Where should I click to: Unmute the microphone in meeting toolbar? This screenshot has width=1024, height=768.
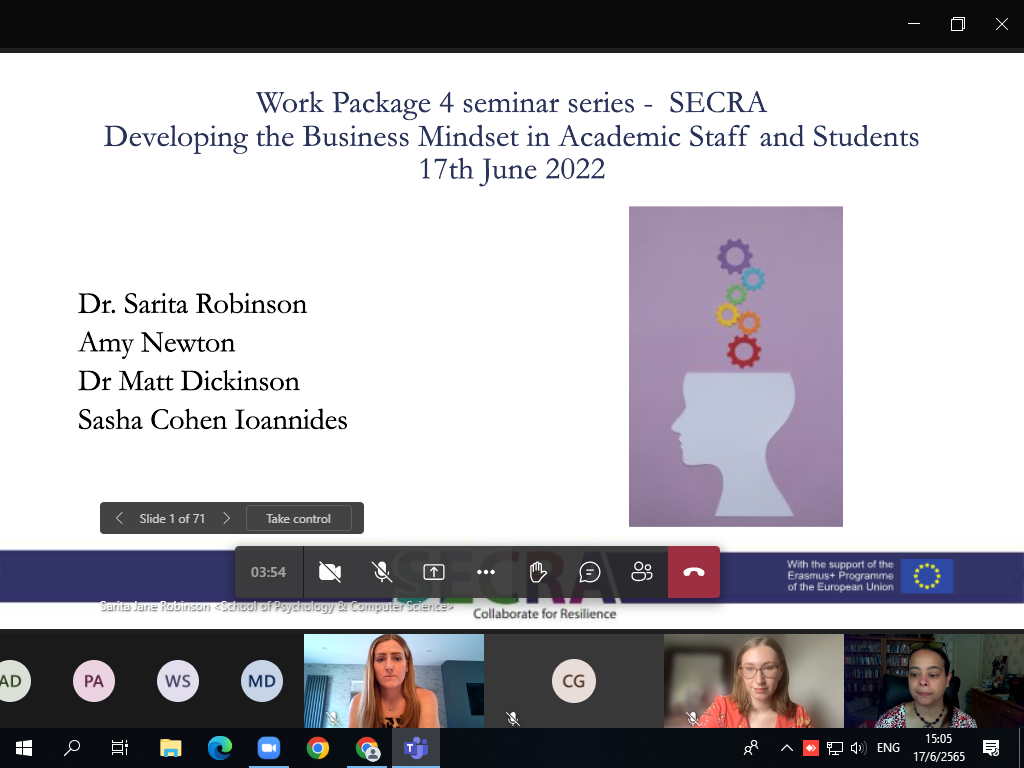tap(382, 572)
